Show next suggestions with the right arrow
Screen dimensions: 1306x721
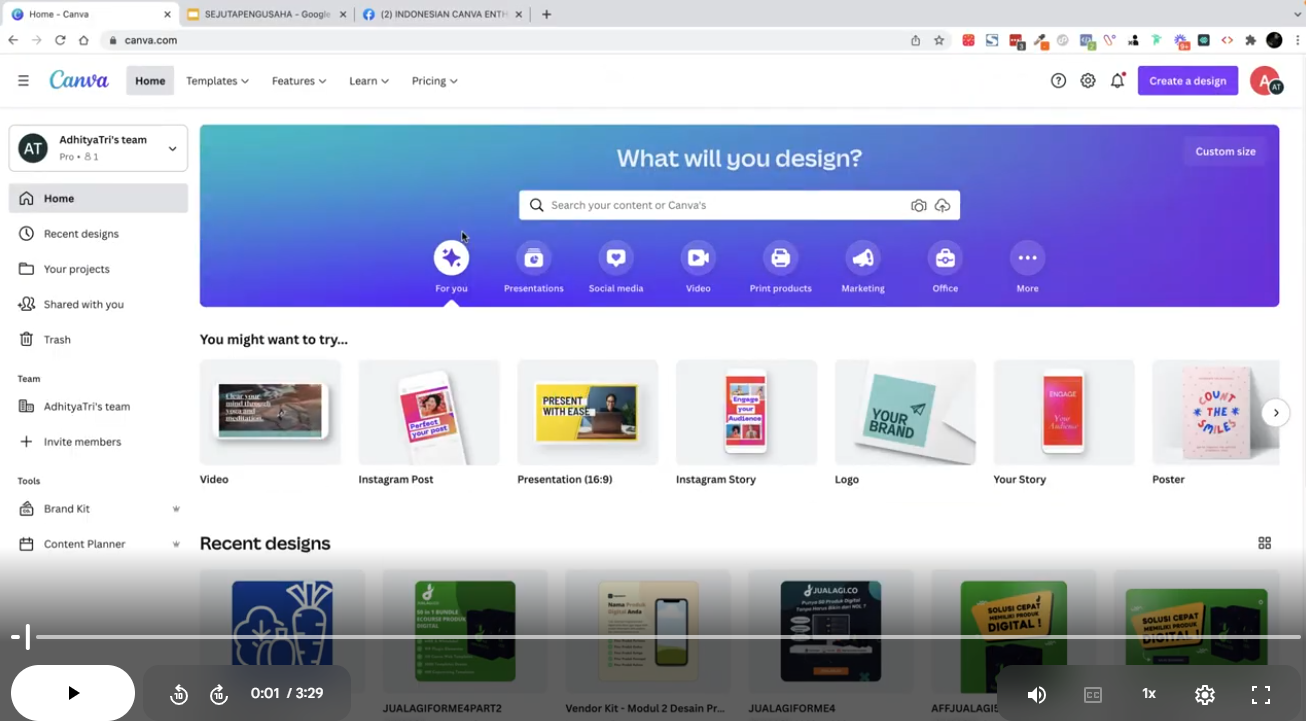(1275, 413)
